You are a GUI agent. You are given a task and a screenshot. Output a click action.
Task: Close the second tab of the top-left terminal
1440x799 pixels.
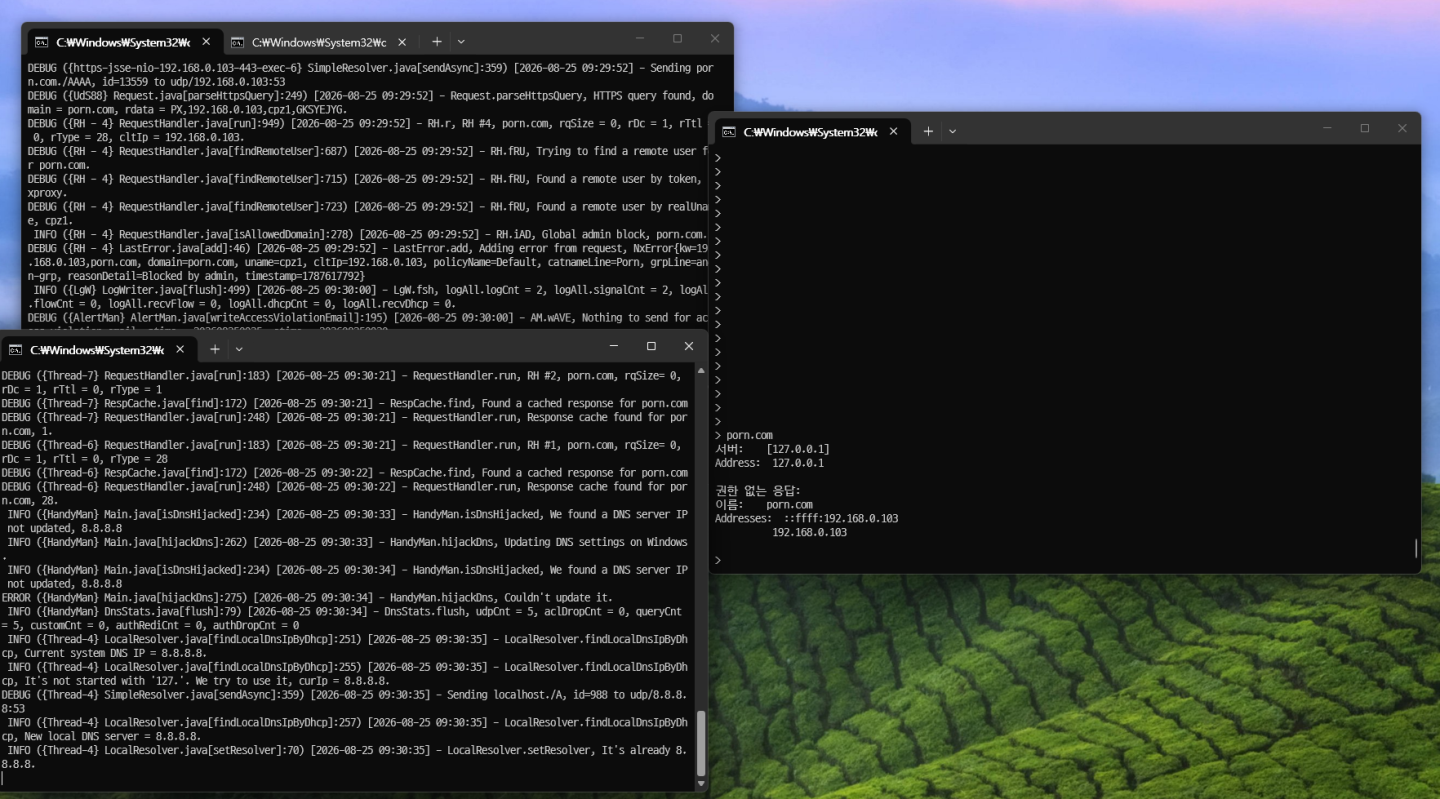tap(402, 42)
